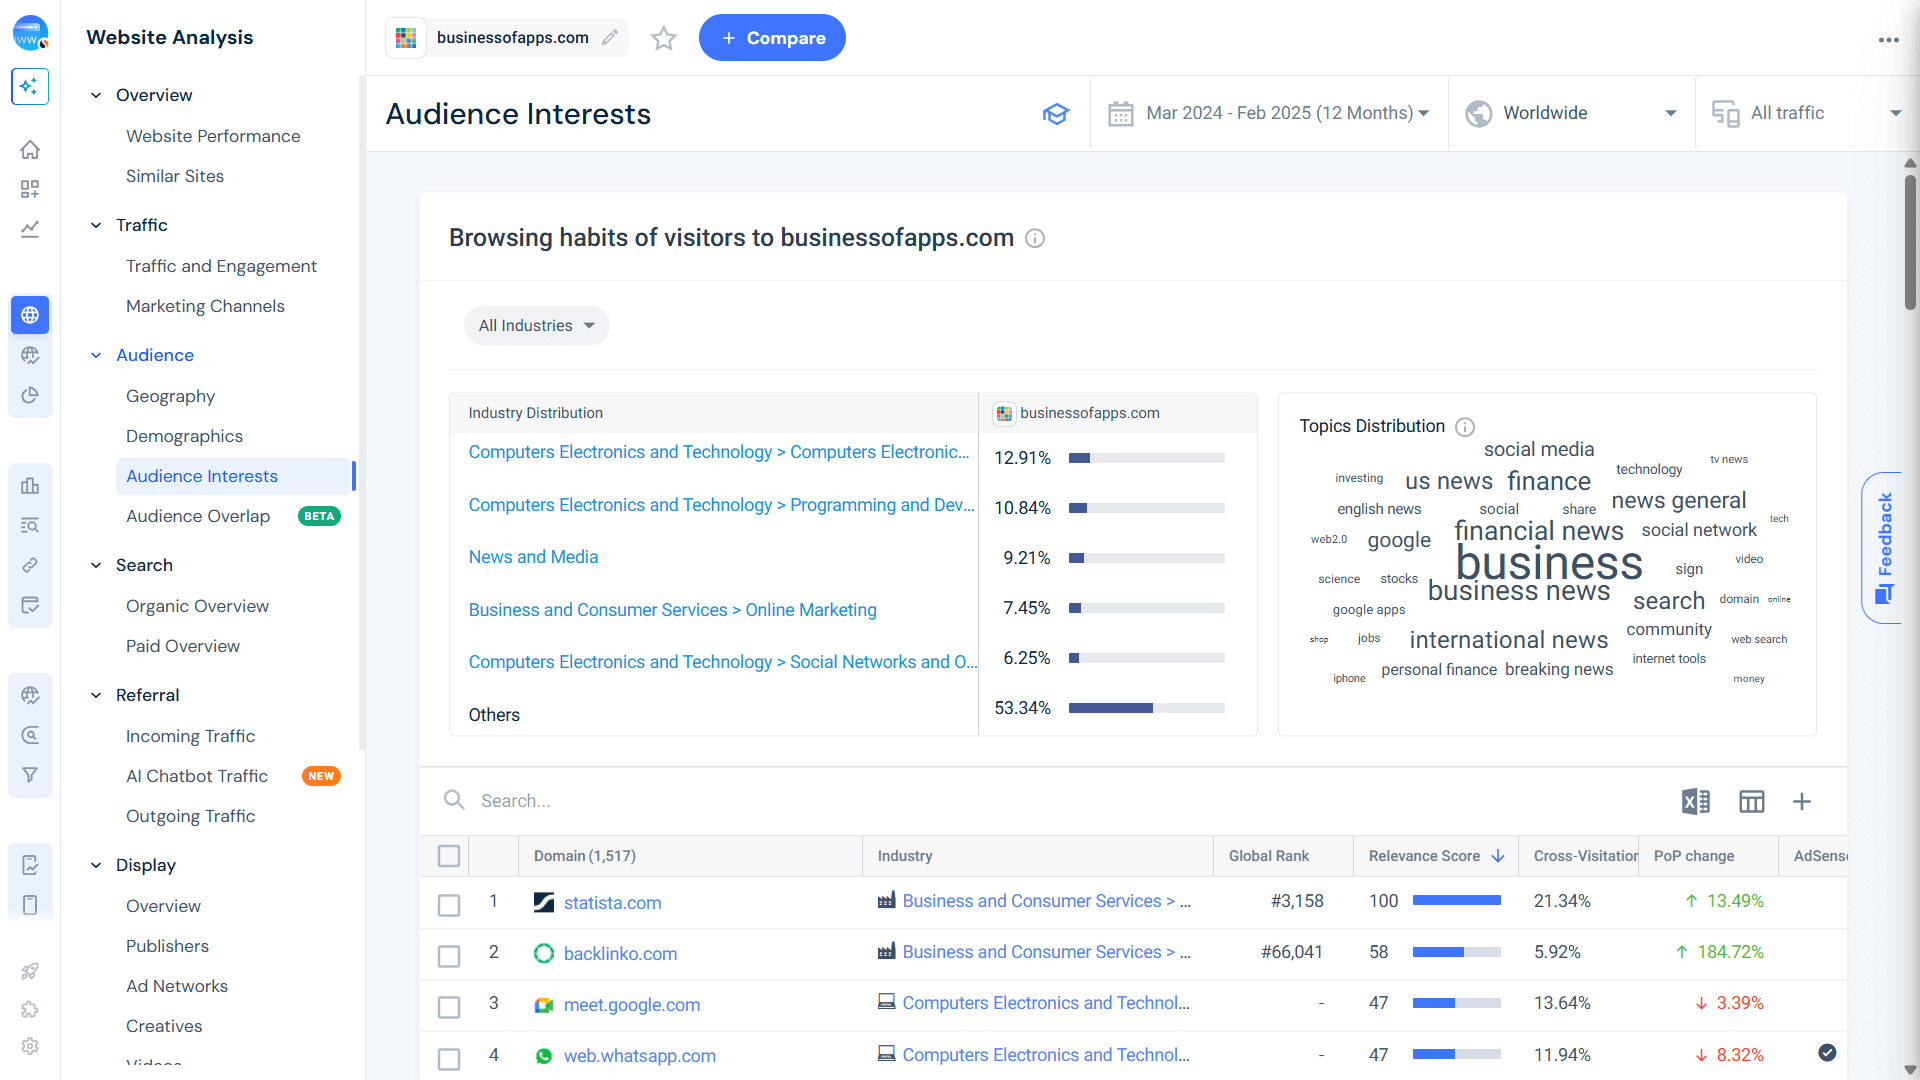The height and width of the screenshot is (1080, 1920).
Task: Open the funnel filter icon in left rail
Action: click(30, 775)
